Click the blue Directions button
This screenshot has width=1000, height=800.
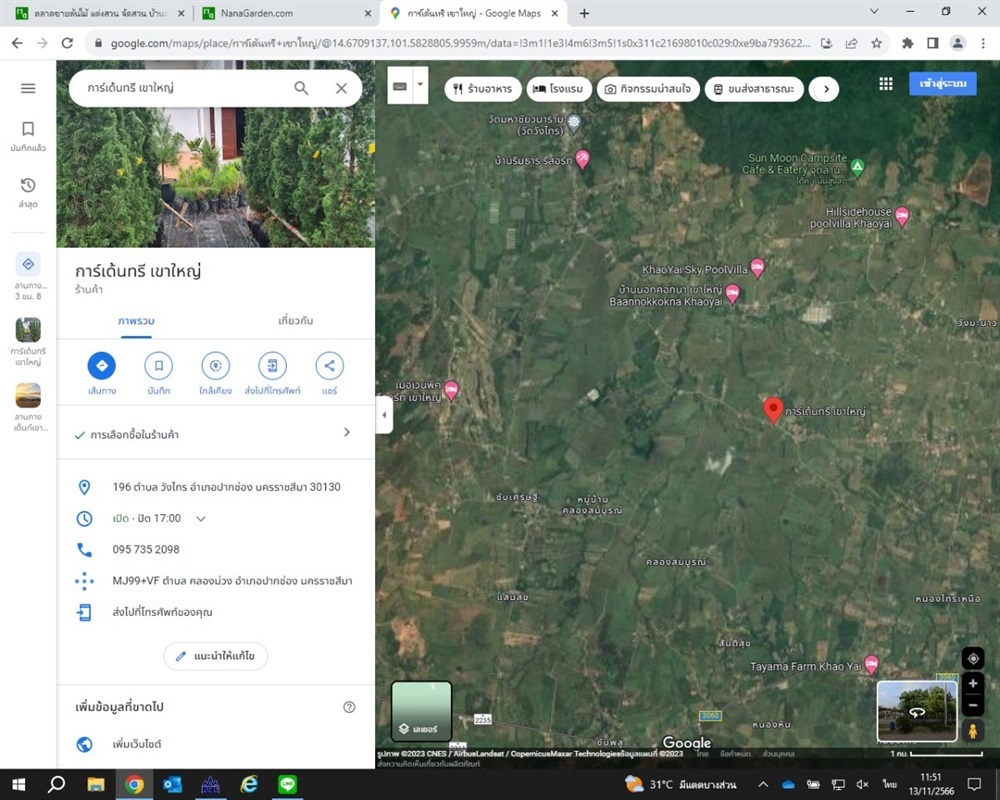click(x=102, y=366)
